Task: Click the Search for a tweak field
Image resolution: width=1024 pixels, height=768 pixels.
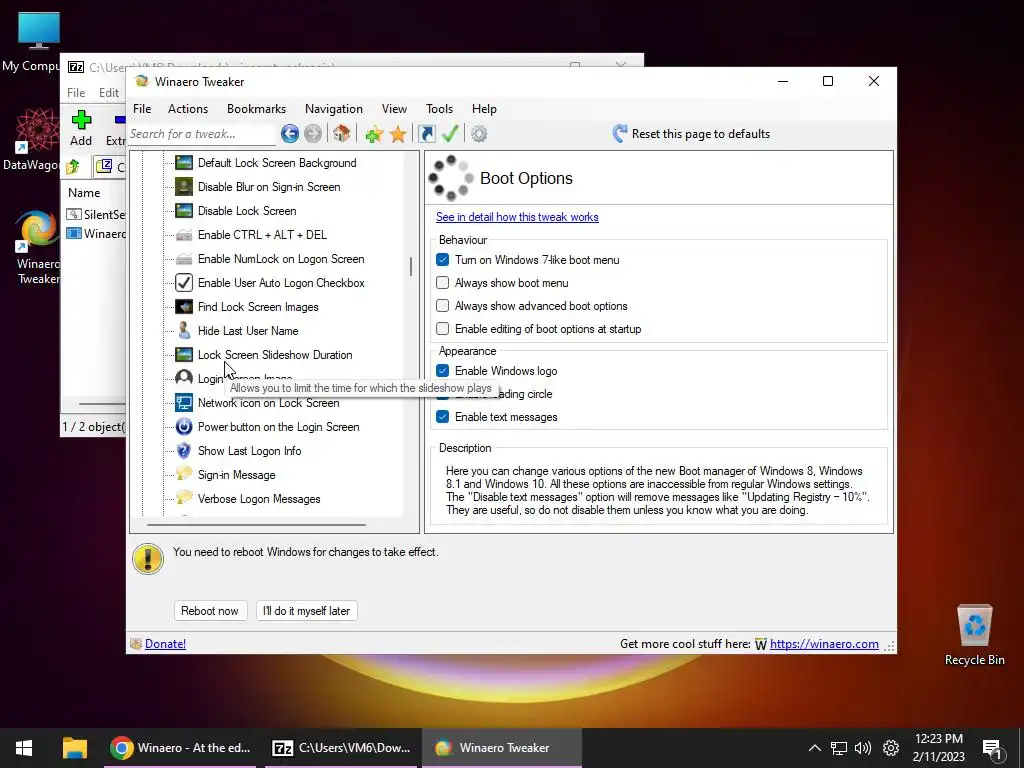Action: (x=202, y=134)
